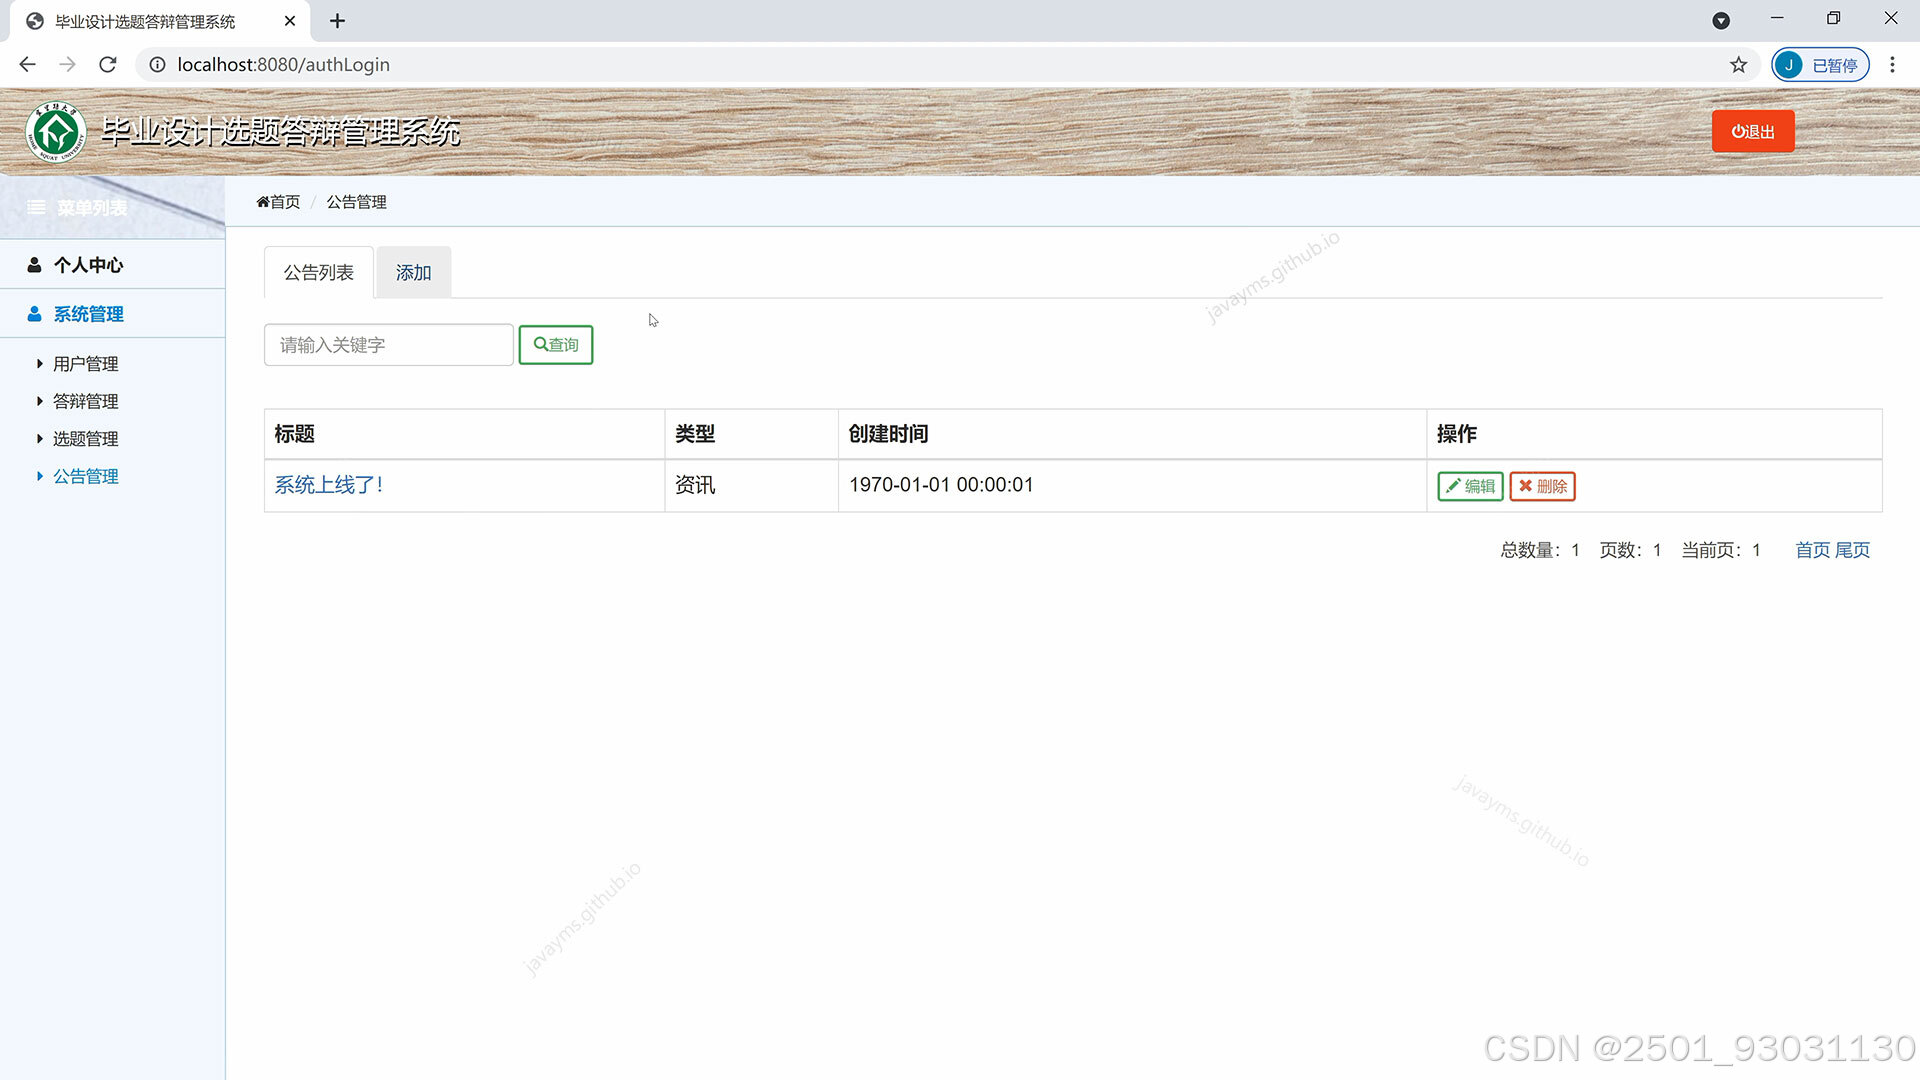The height and width of the screenshot is (1080, 1920).
Task: Click the user icon beside 个人中心
Action: click(x=34, y=265)
